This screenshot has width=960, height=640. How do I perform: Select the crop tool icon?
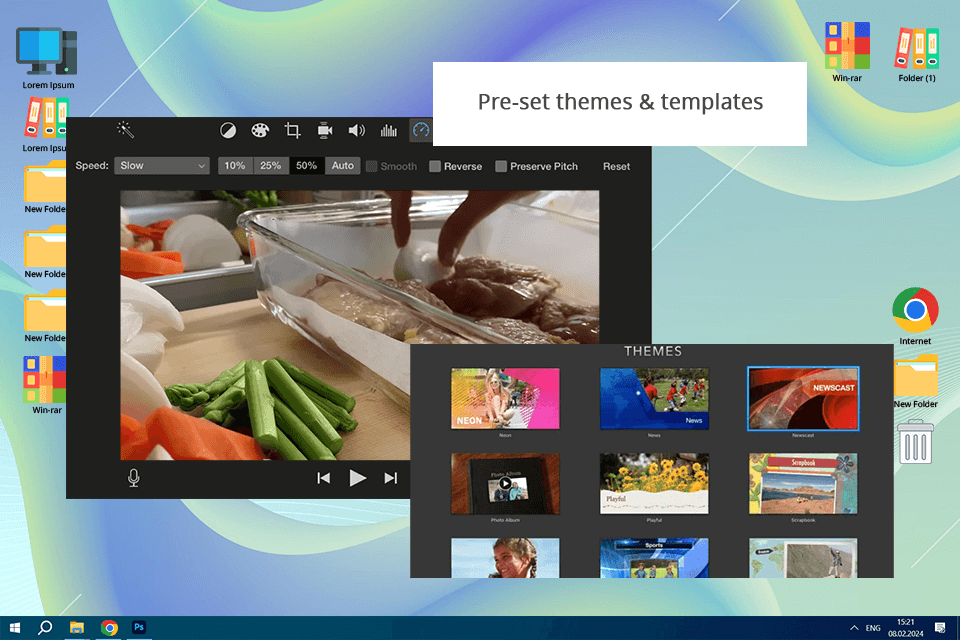click(293, 130)
